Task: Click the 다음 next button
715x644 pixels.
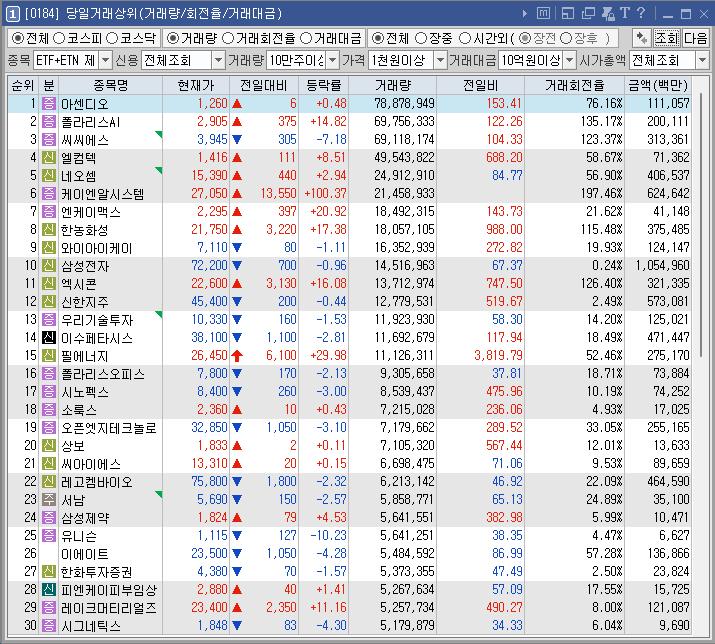Action: click(695, 38)
